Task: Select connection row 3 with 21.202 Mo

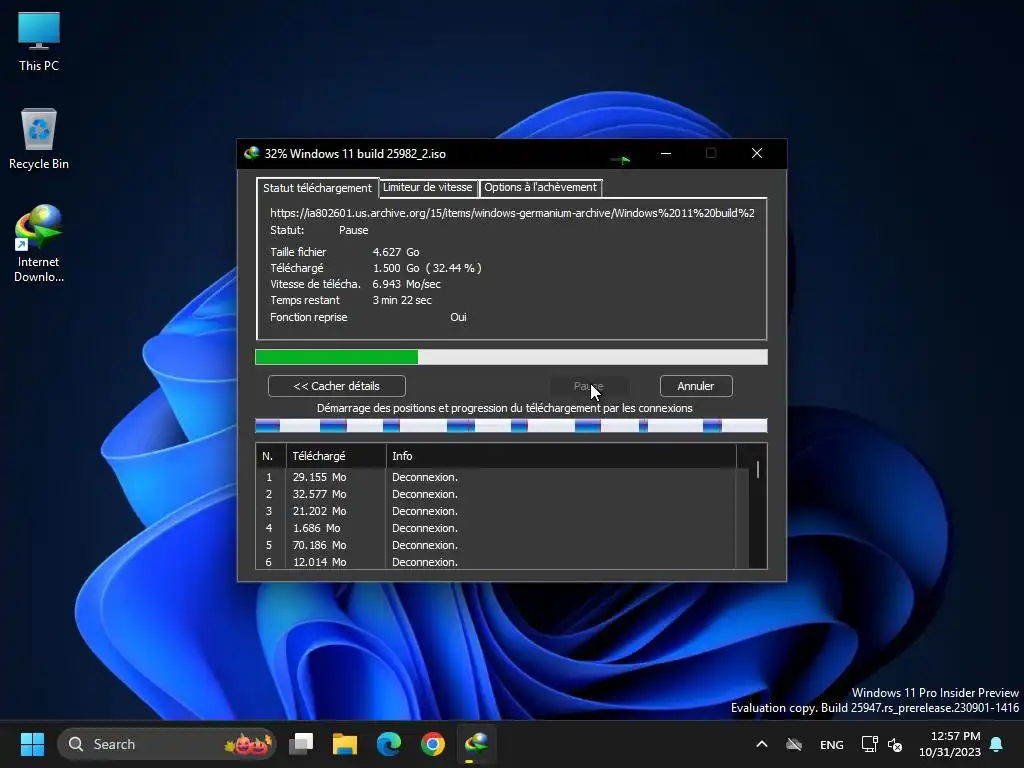Action: [x=496, y=511]
